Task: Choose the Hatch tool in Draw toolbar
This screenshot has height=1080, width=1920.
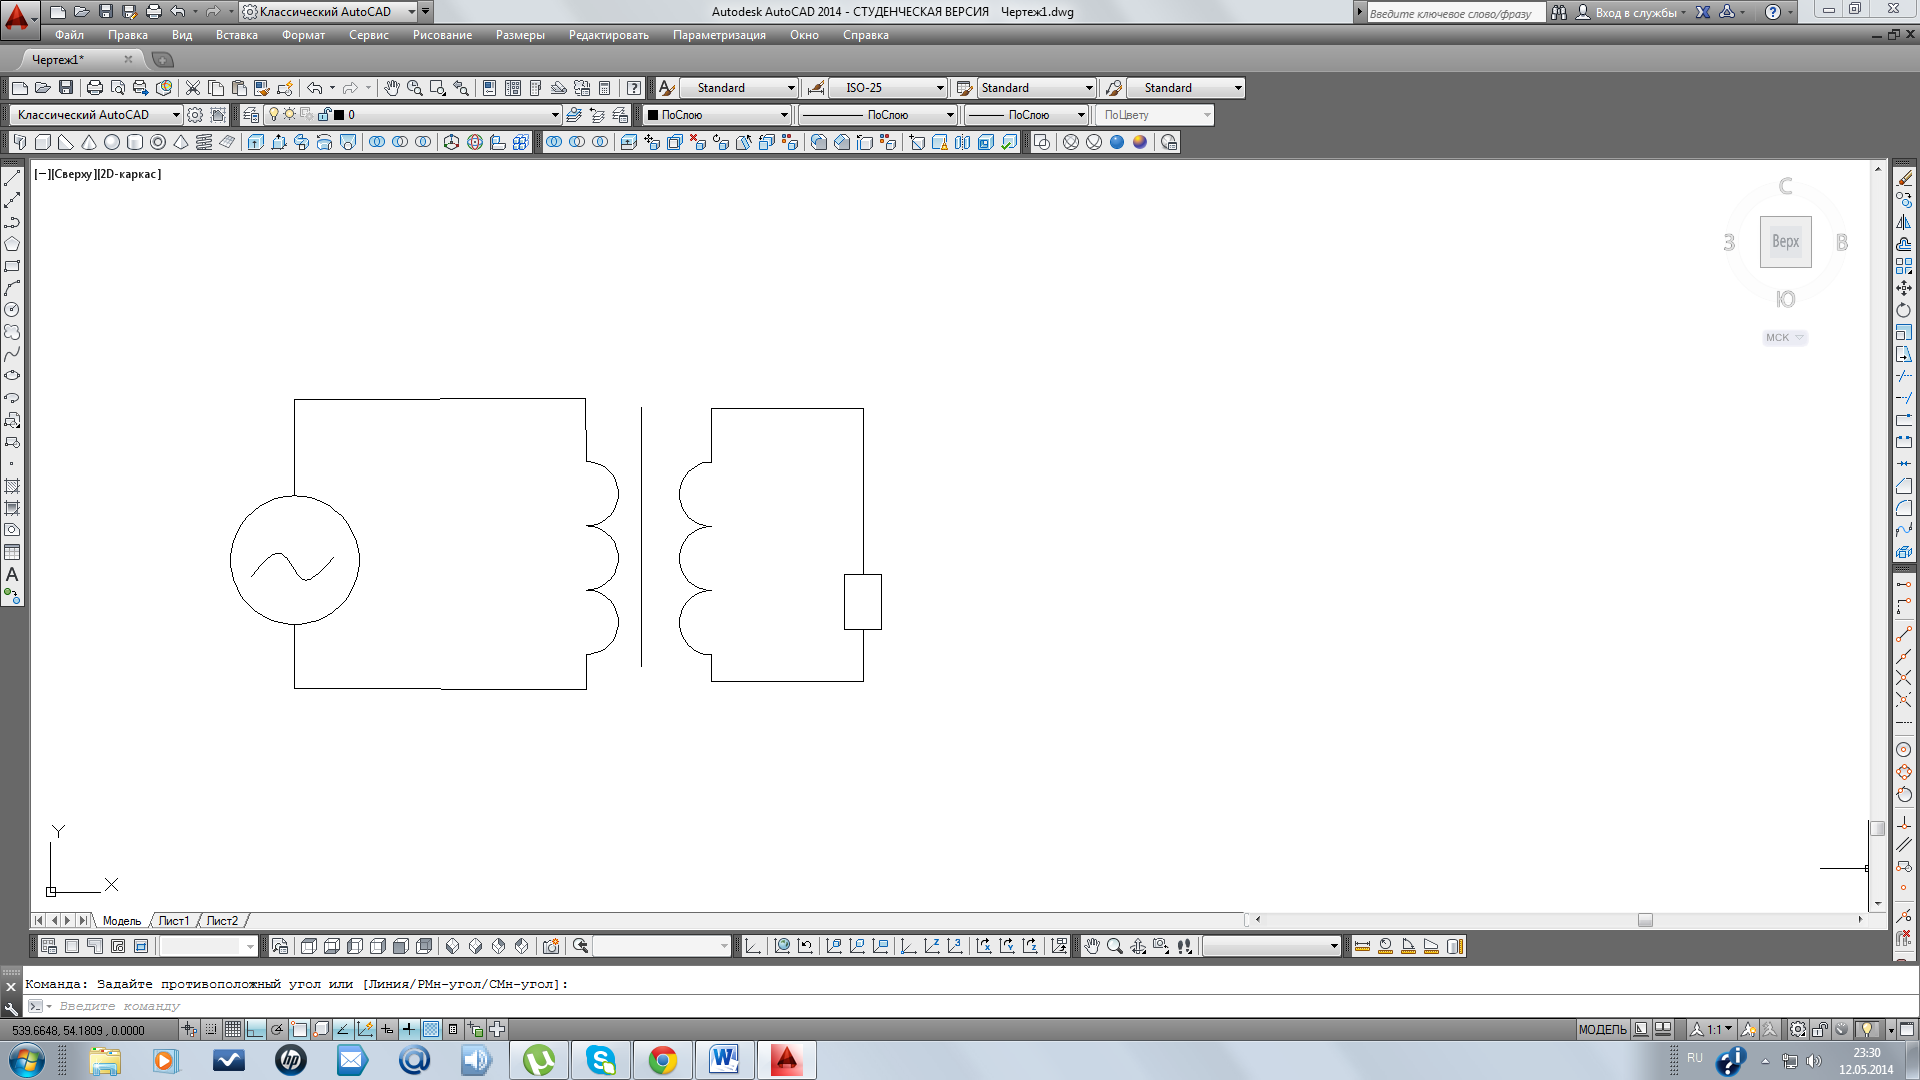Action: coord(12,486)
